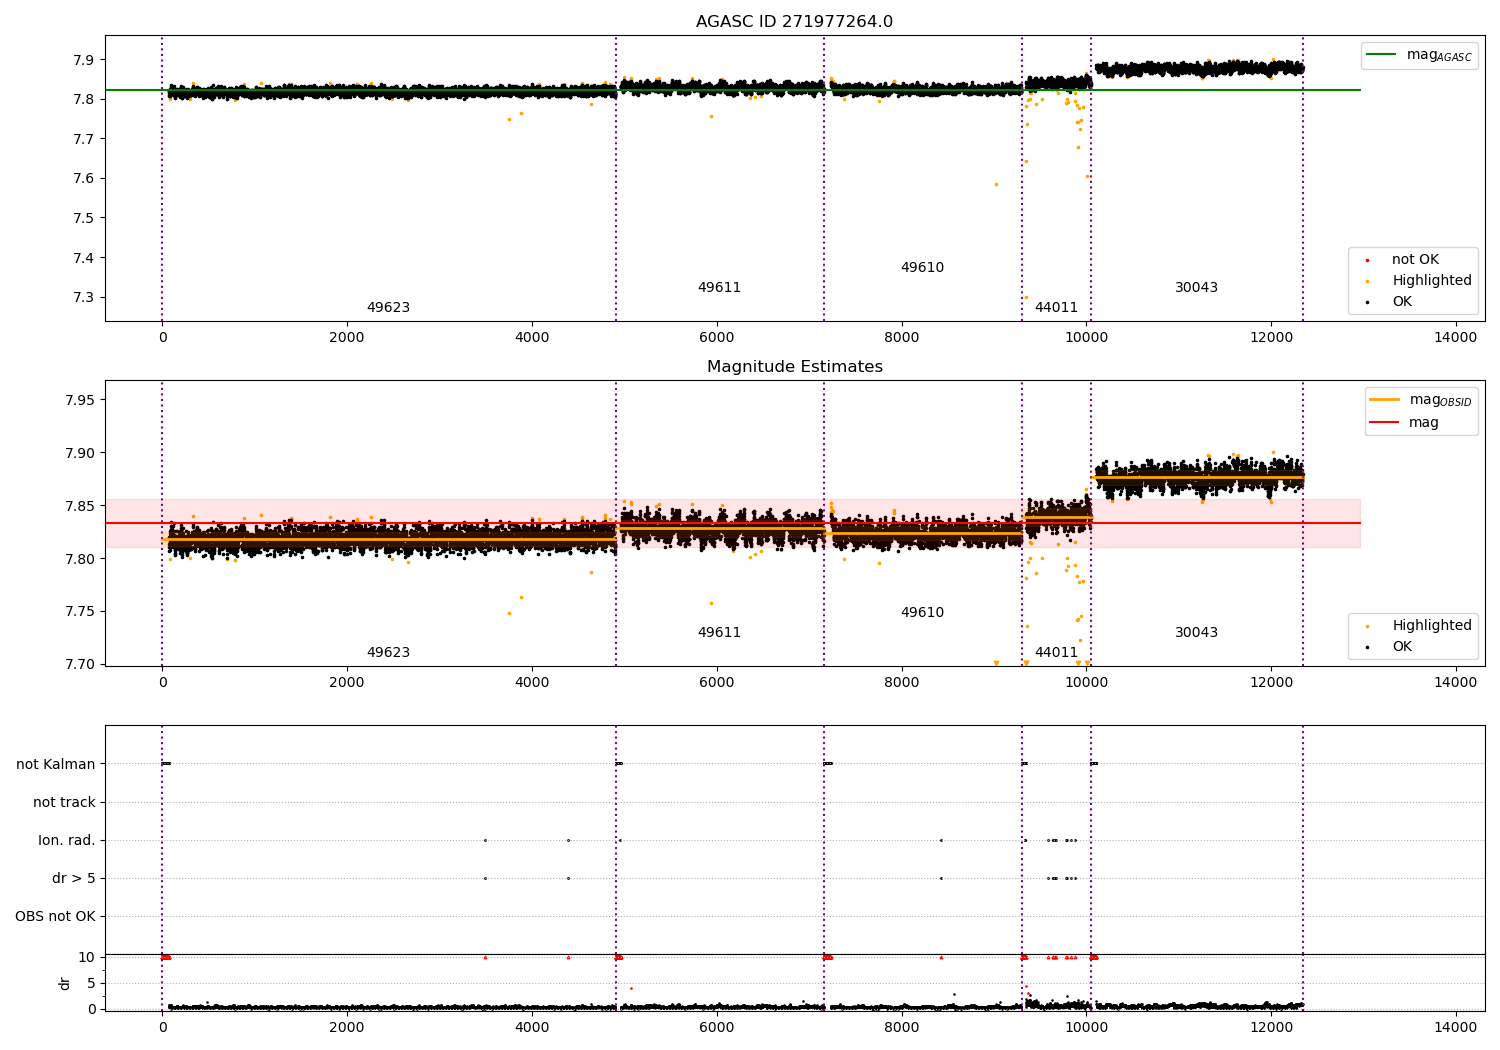Click the 7.70 y-tick in middle plot
1500x1050 pixels.
pyautogui.click(x=81, y=665)
